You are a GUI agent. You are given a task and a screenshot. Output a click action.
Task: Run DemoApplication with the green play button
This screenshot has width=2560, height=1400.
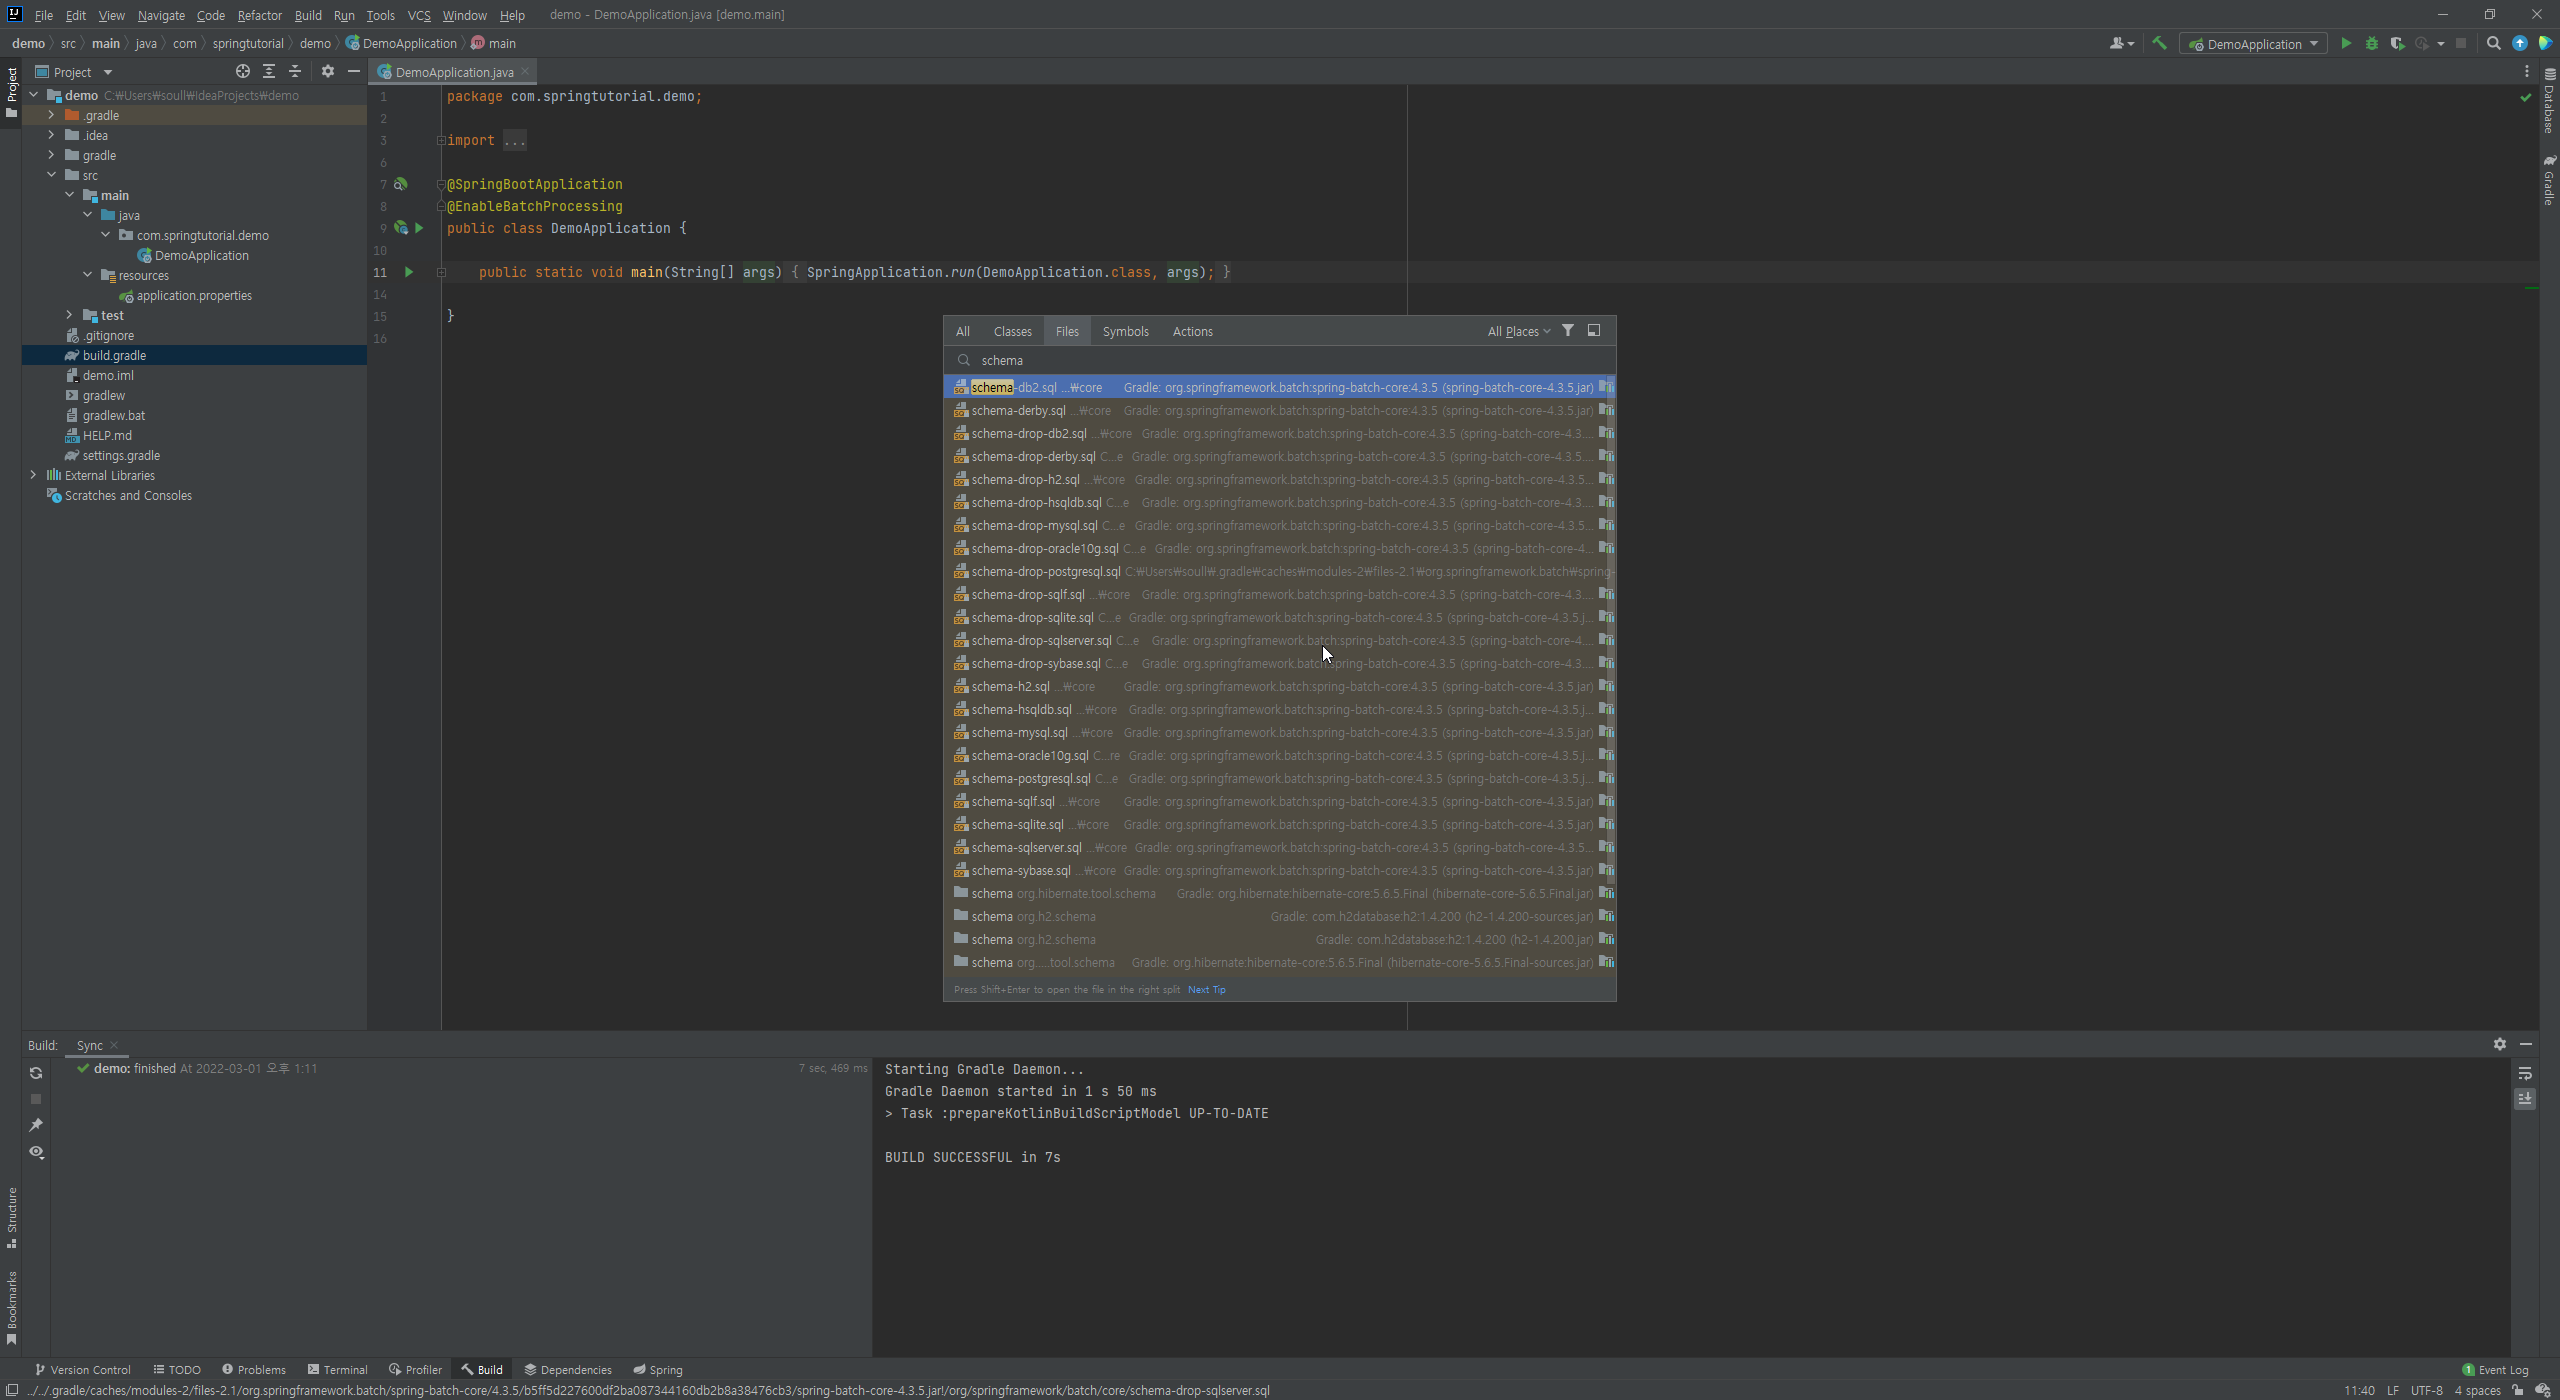coord(2346,43)
